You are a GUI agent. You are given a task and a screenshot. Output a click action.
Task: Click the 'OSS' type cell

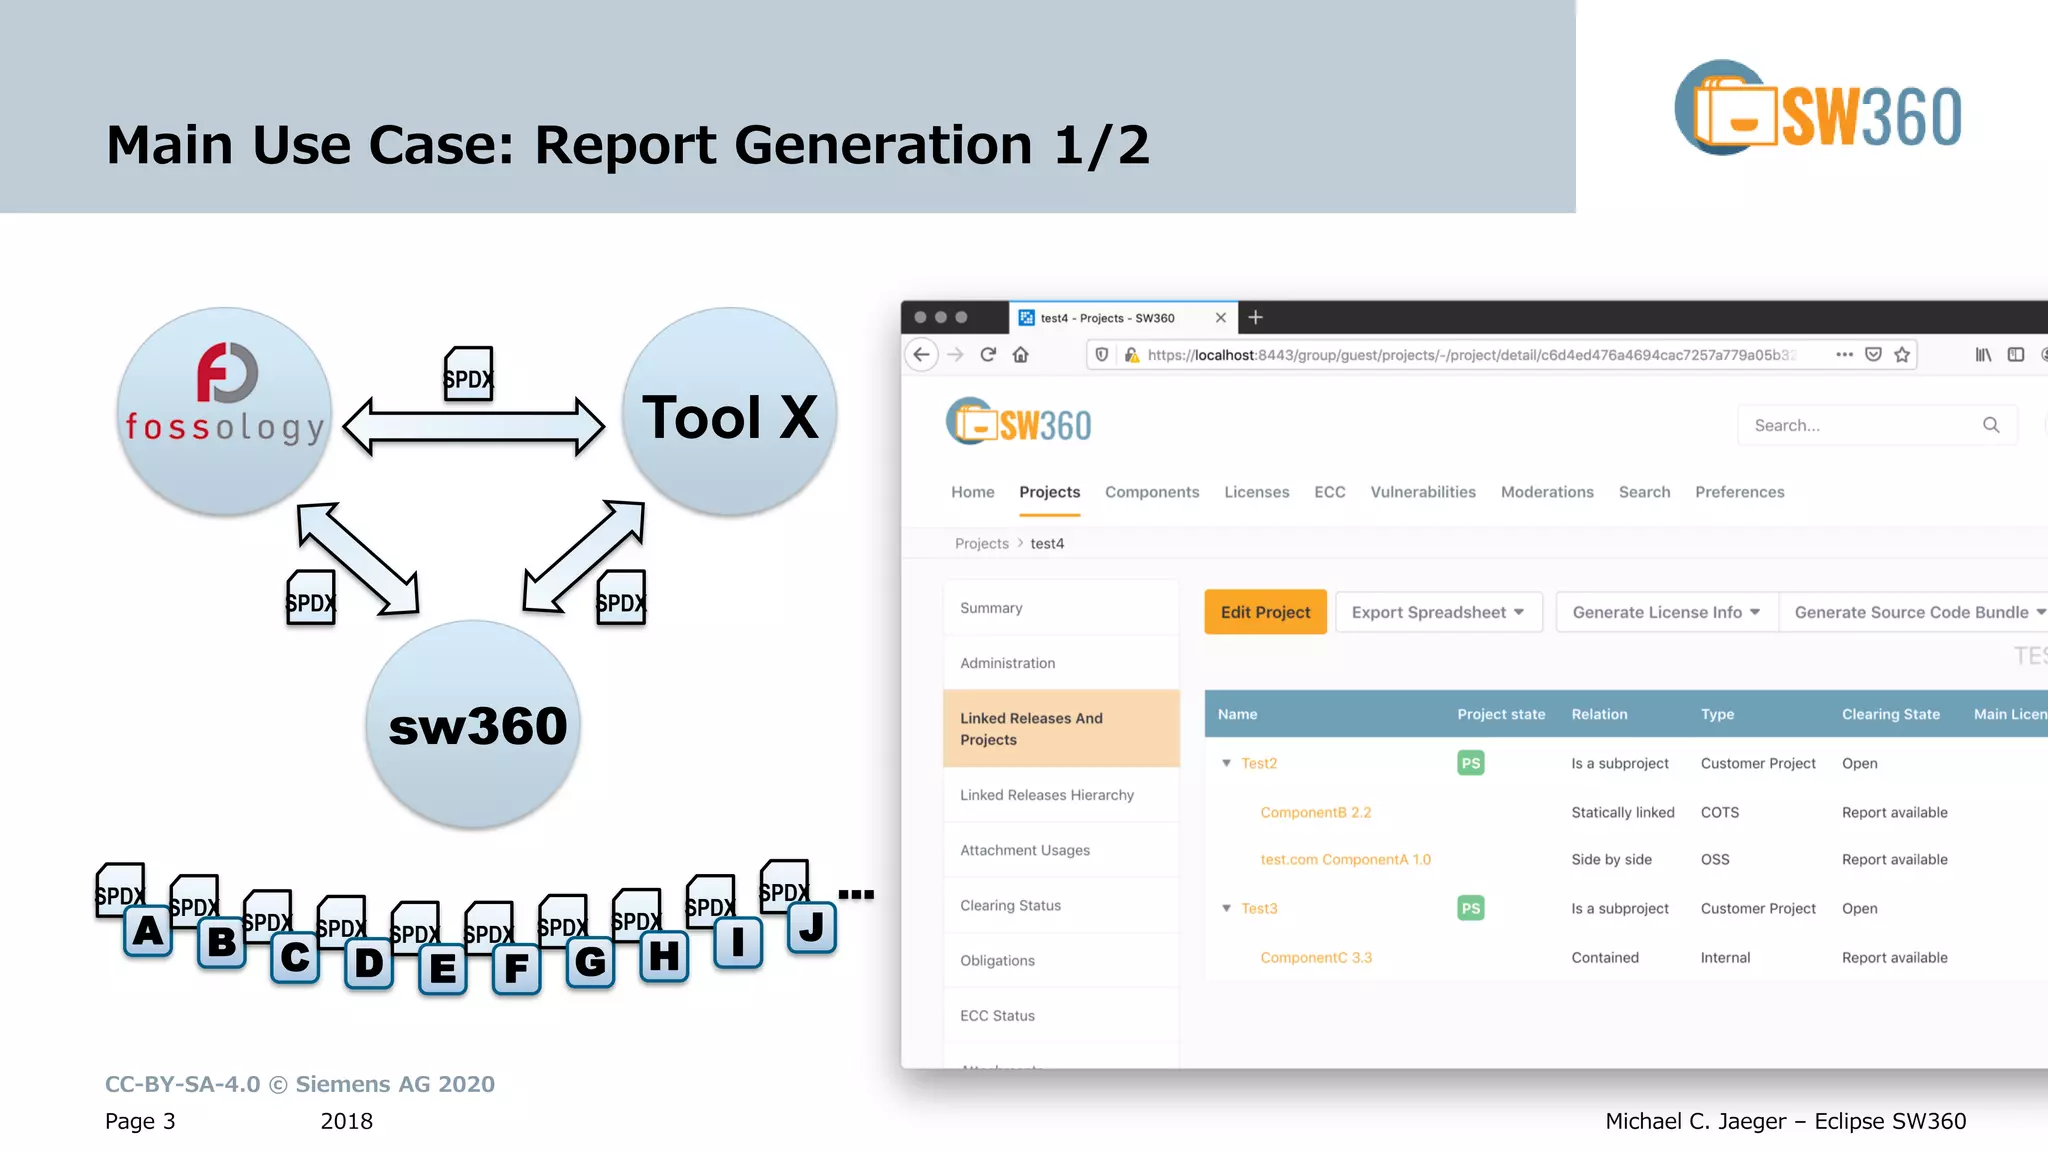point(1714,859)
